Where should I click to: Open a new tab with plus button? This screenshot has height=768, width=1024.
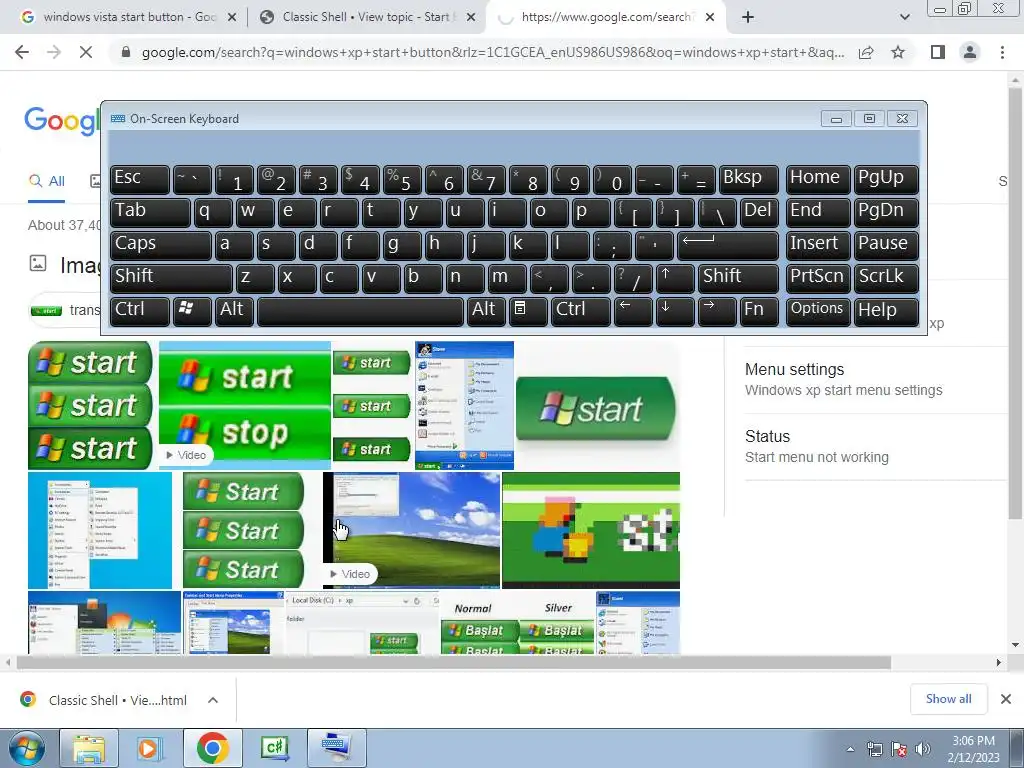click(748, 17)
